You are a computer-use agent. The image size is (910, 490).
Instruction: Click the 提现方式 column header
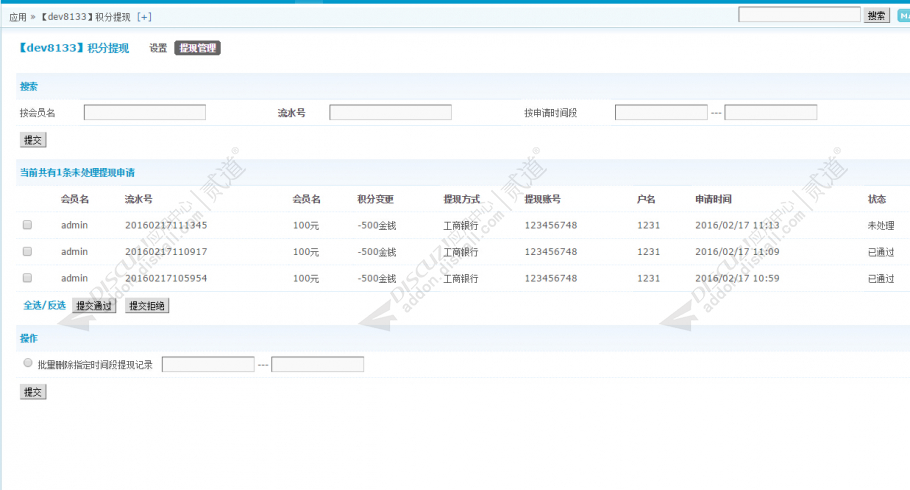[462, 199]
